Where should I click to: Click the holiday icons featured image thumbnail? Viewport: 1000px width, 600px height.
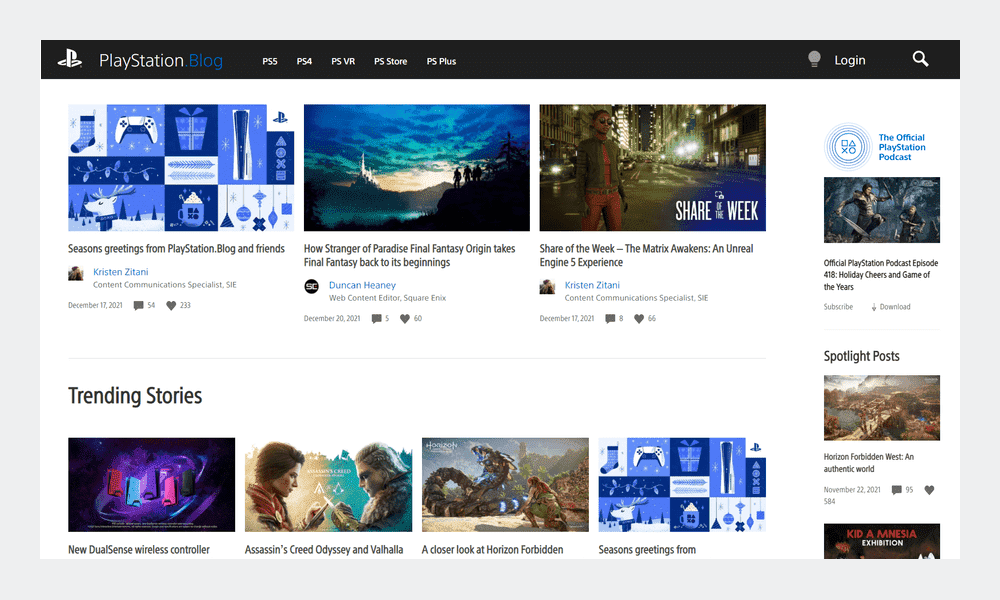(181, 168)
